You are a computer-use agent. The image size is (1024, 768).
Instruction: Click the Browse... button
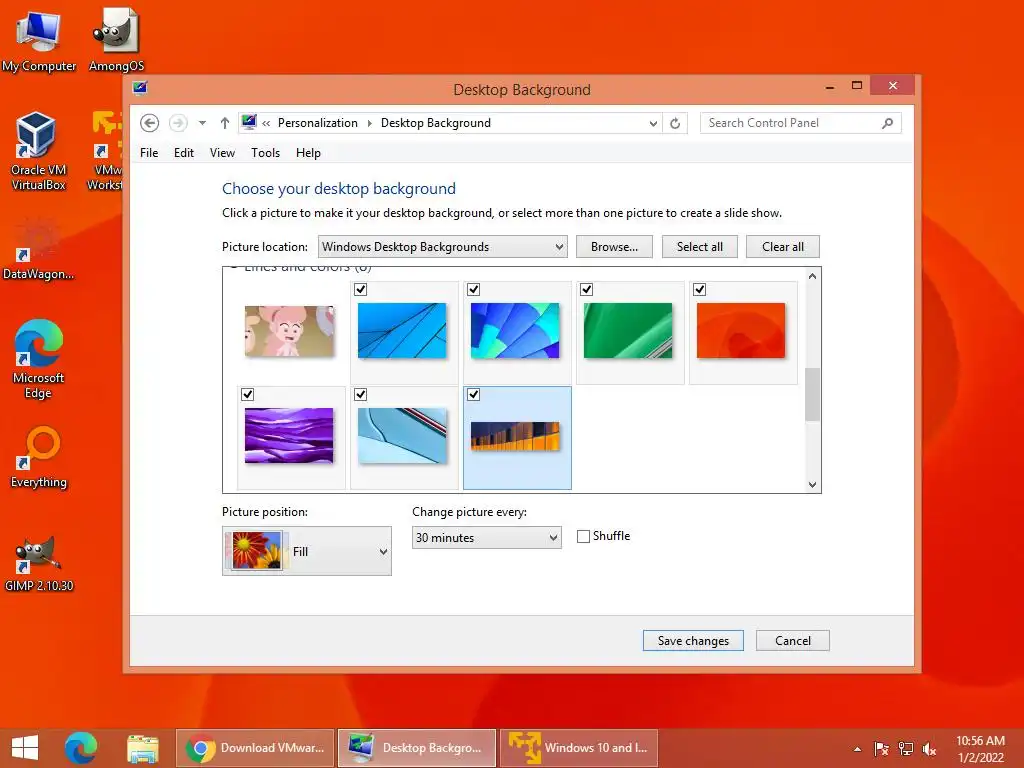[614, 247]
